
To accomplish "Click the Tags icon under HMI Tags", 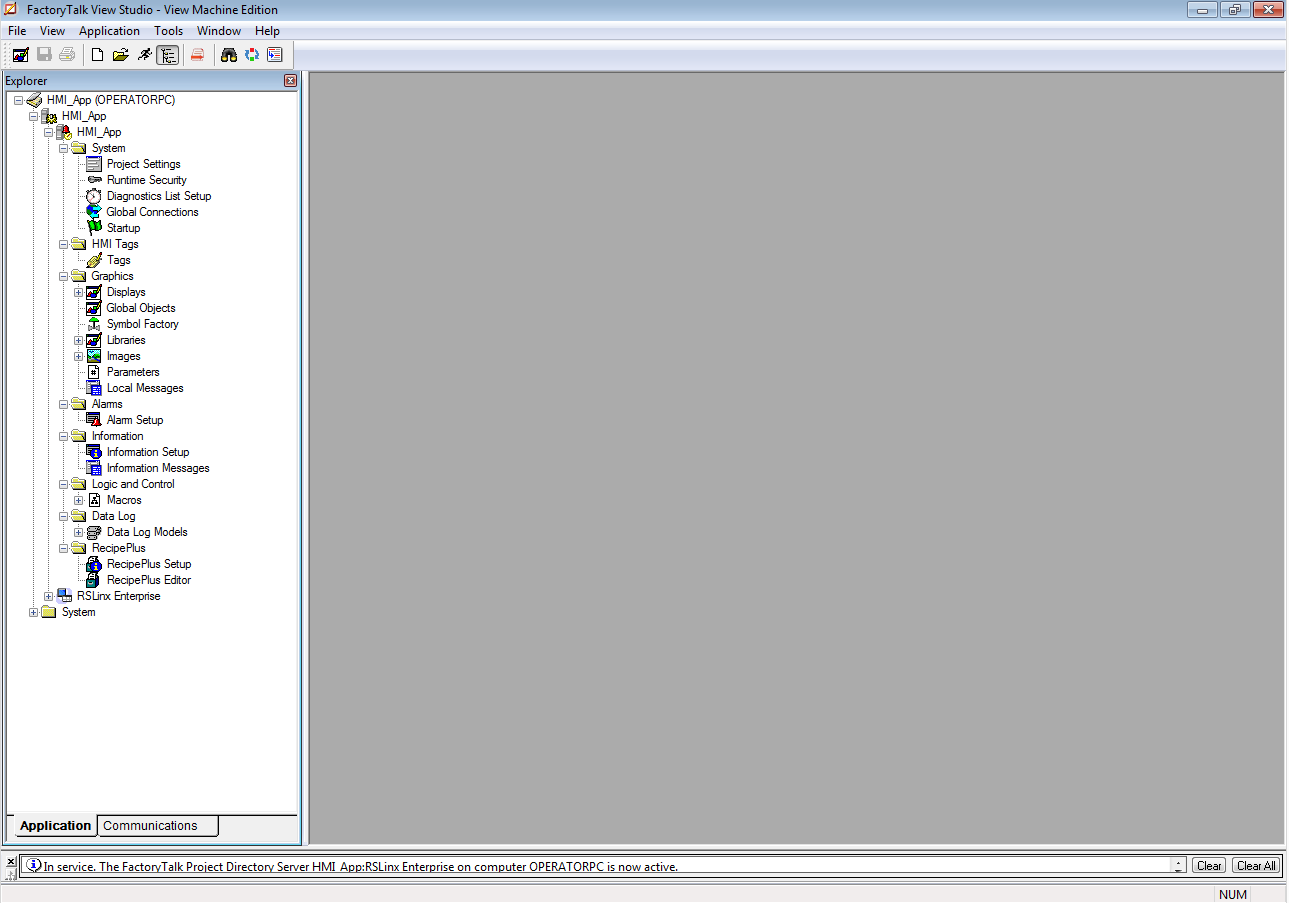I will (x=94, y=260).
